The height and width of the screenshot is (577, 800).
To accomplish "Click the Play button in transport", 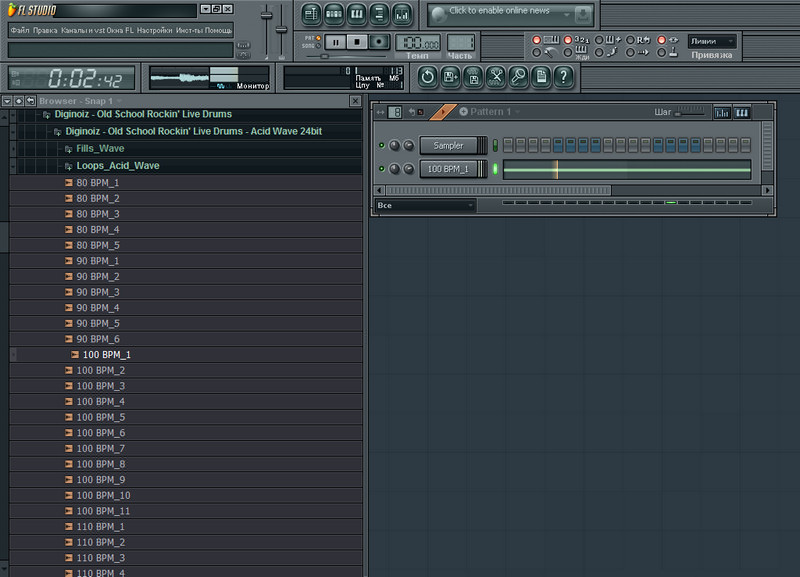I will coord(336,41).
